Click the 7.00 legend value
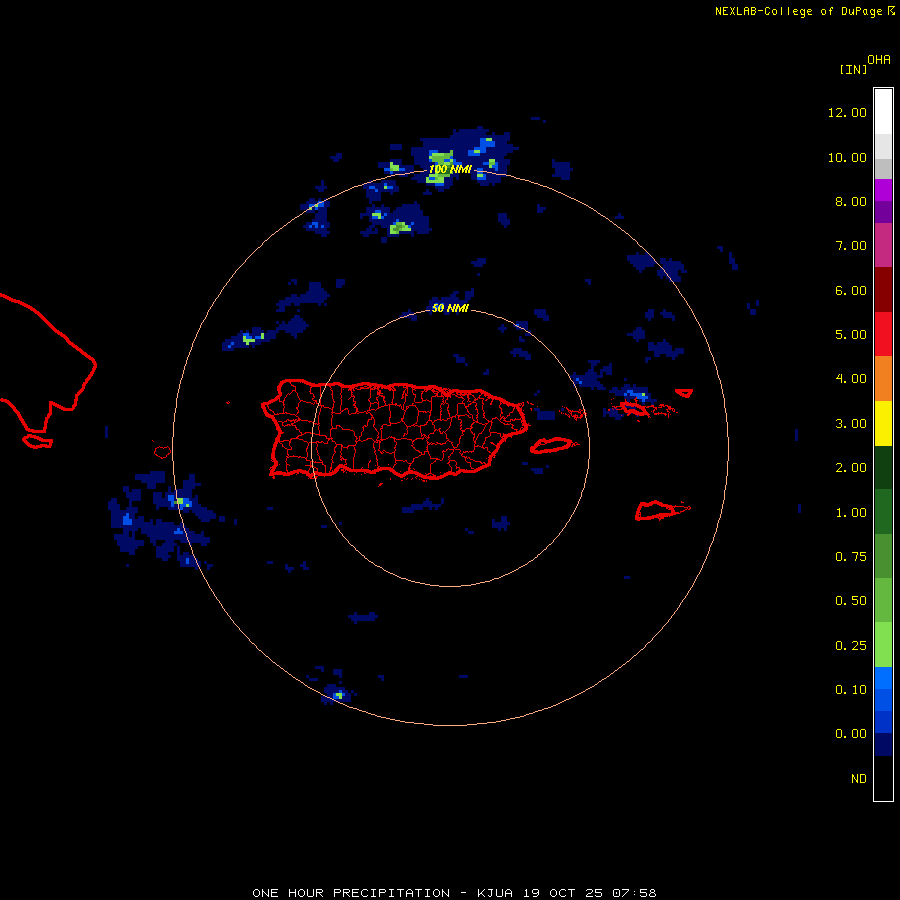900x900 pixels. pyautogui.click(x=851, y=246)
